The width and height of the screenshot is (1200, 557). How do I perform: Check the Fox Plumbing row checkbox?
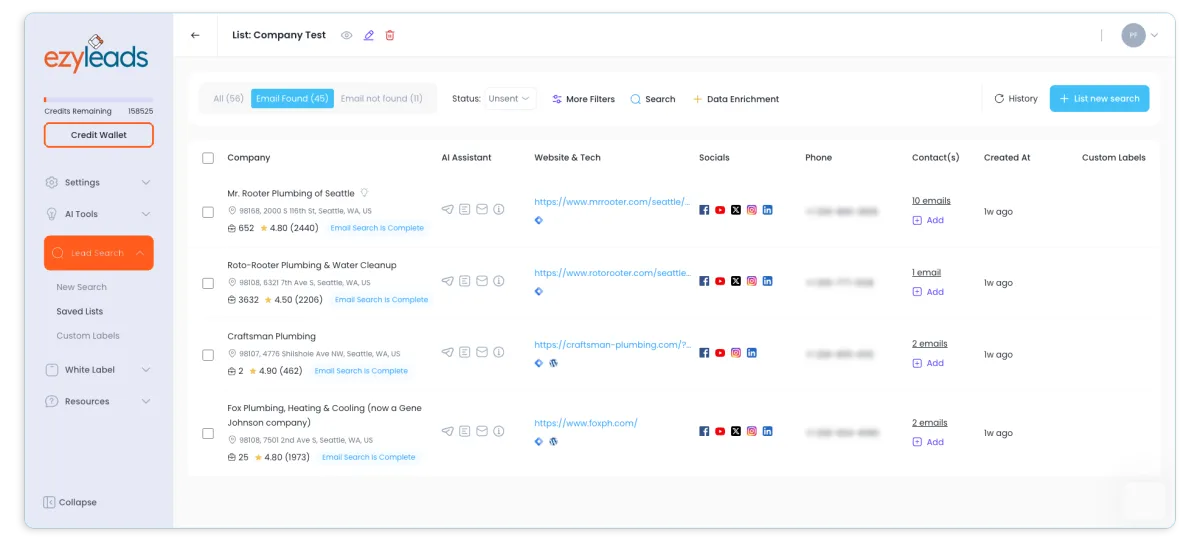point(208,434)
